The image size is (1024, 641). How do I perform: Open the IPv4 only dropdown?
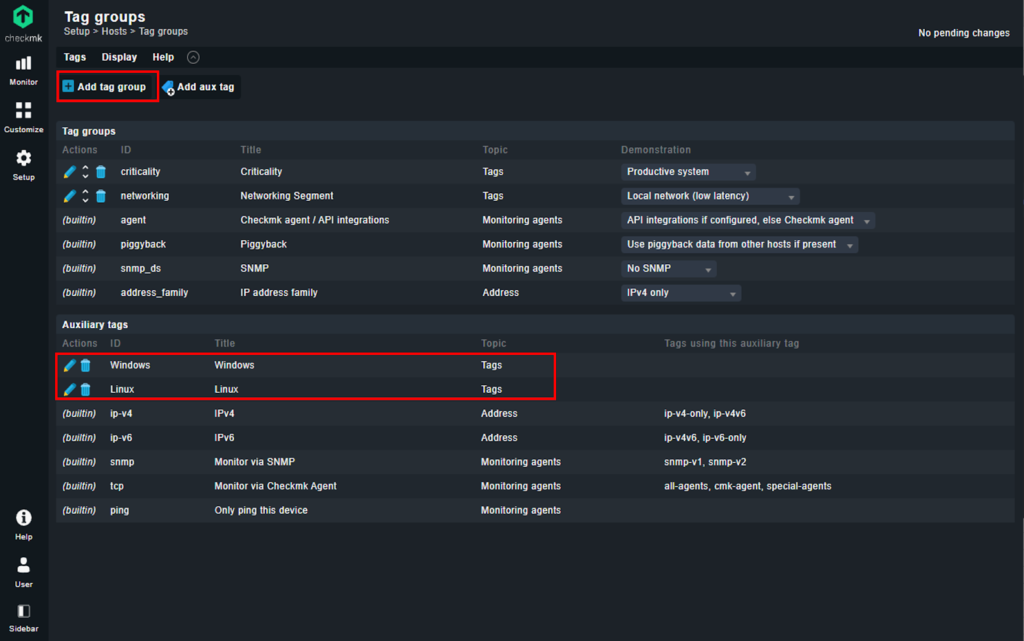[680, 292]
